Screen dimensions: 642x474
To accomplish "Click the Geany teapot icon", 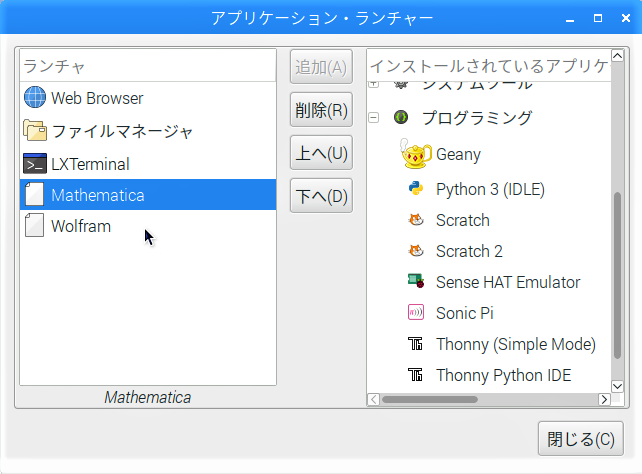I will tap(415, 154).
